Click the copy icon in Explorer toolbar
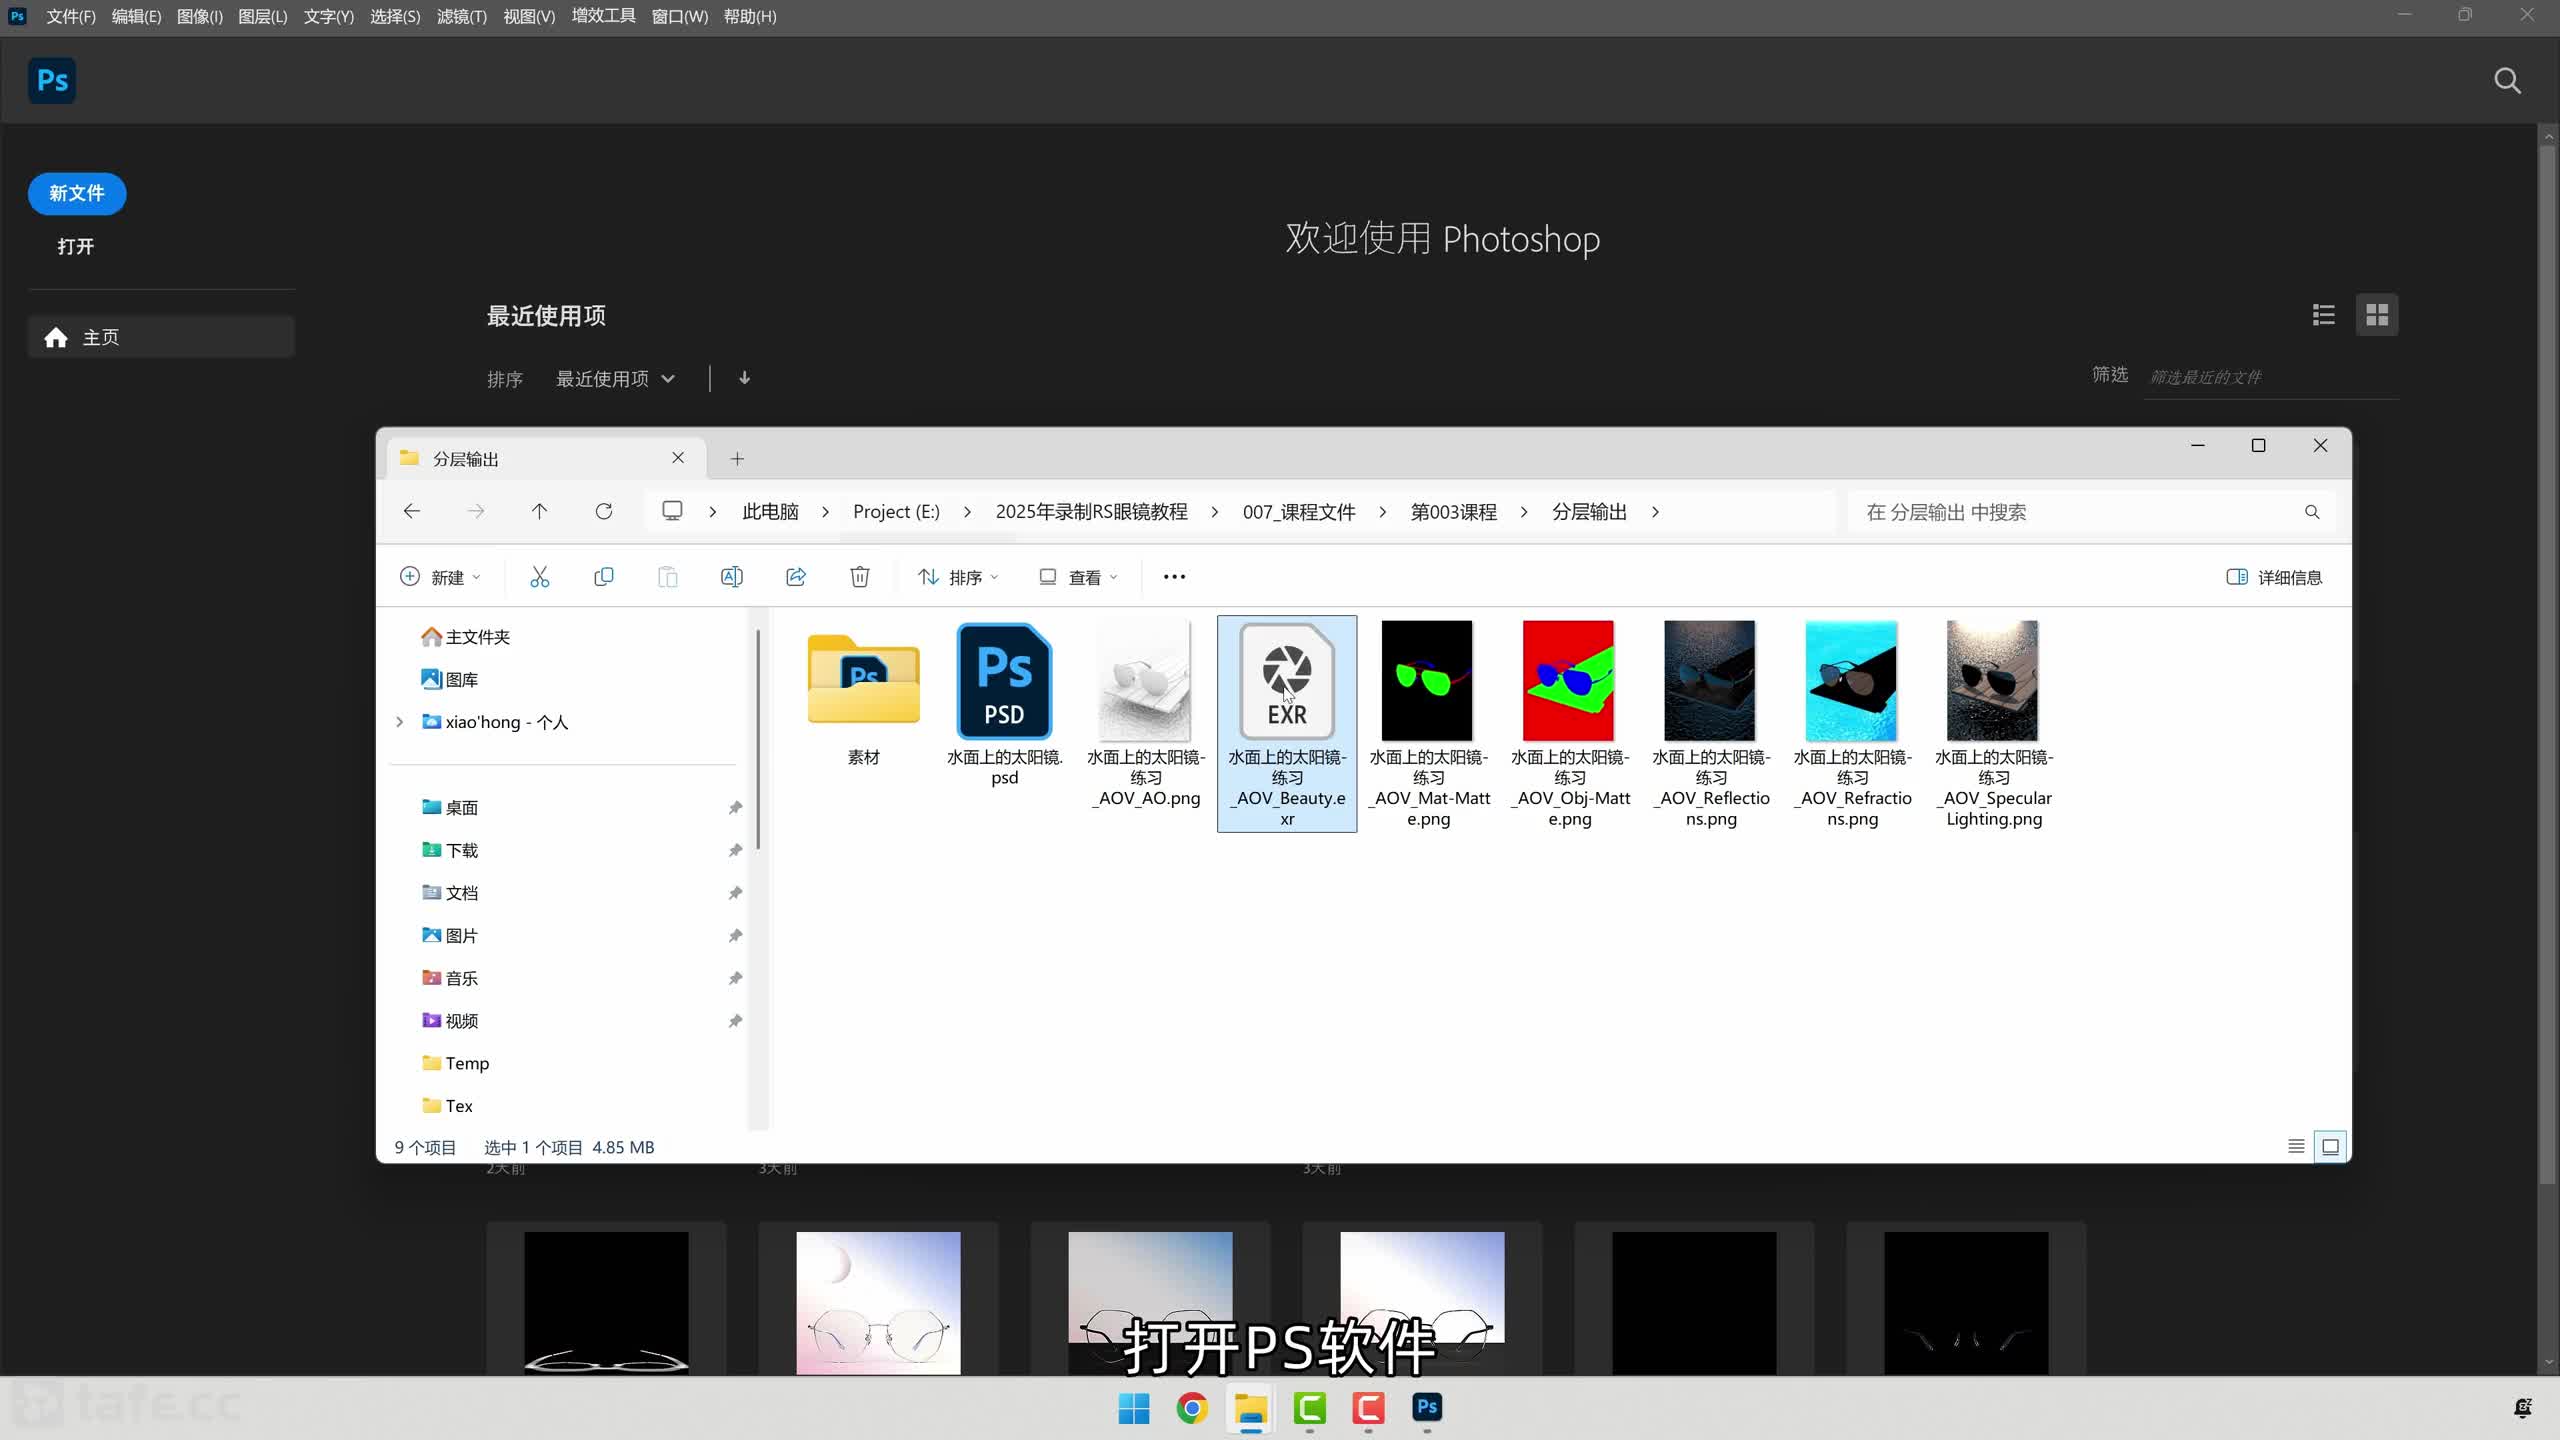Screen dimensions: 2560x1440 click(603, 577)
